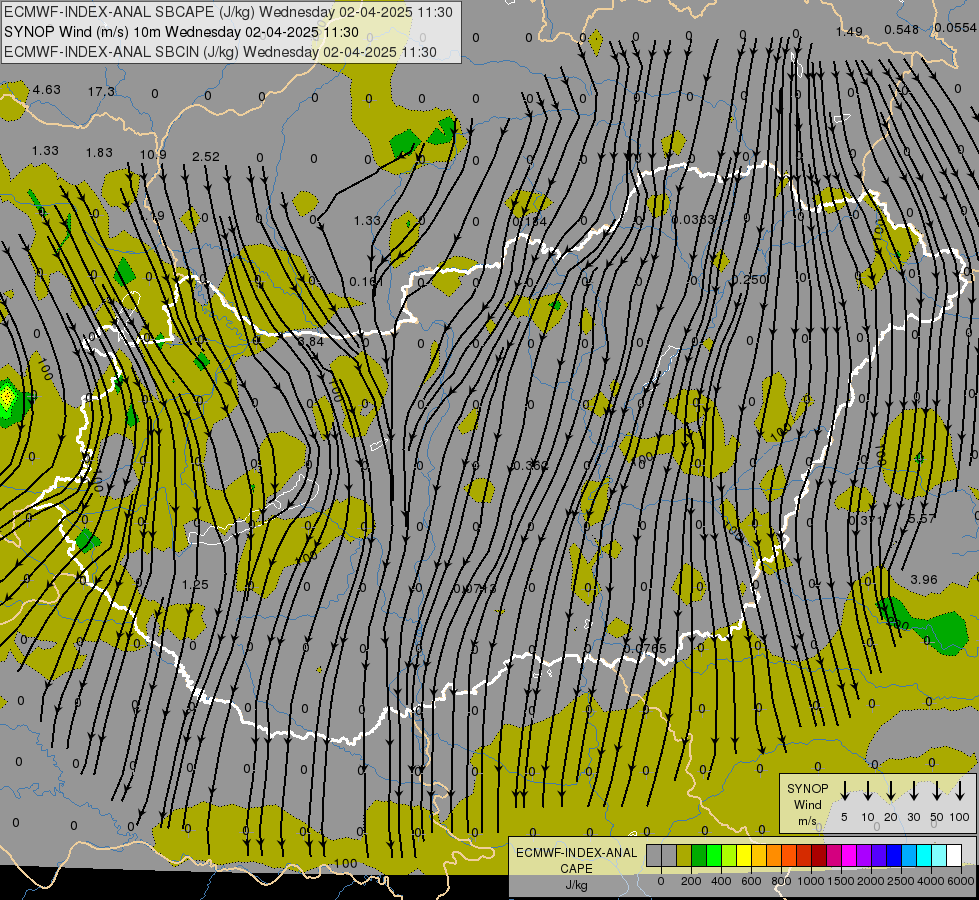Choose the cyan CAPE legend swatch
Screen dimensions: 979x900
(x=924, y=855)
